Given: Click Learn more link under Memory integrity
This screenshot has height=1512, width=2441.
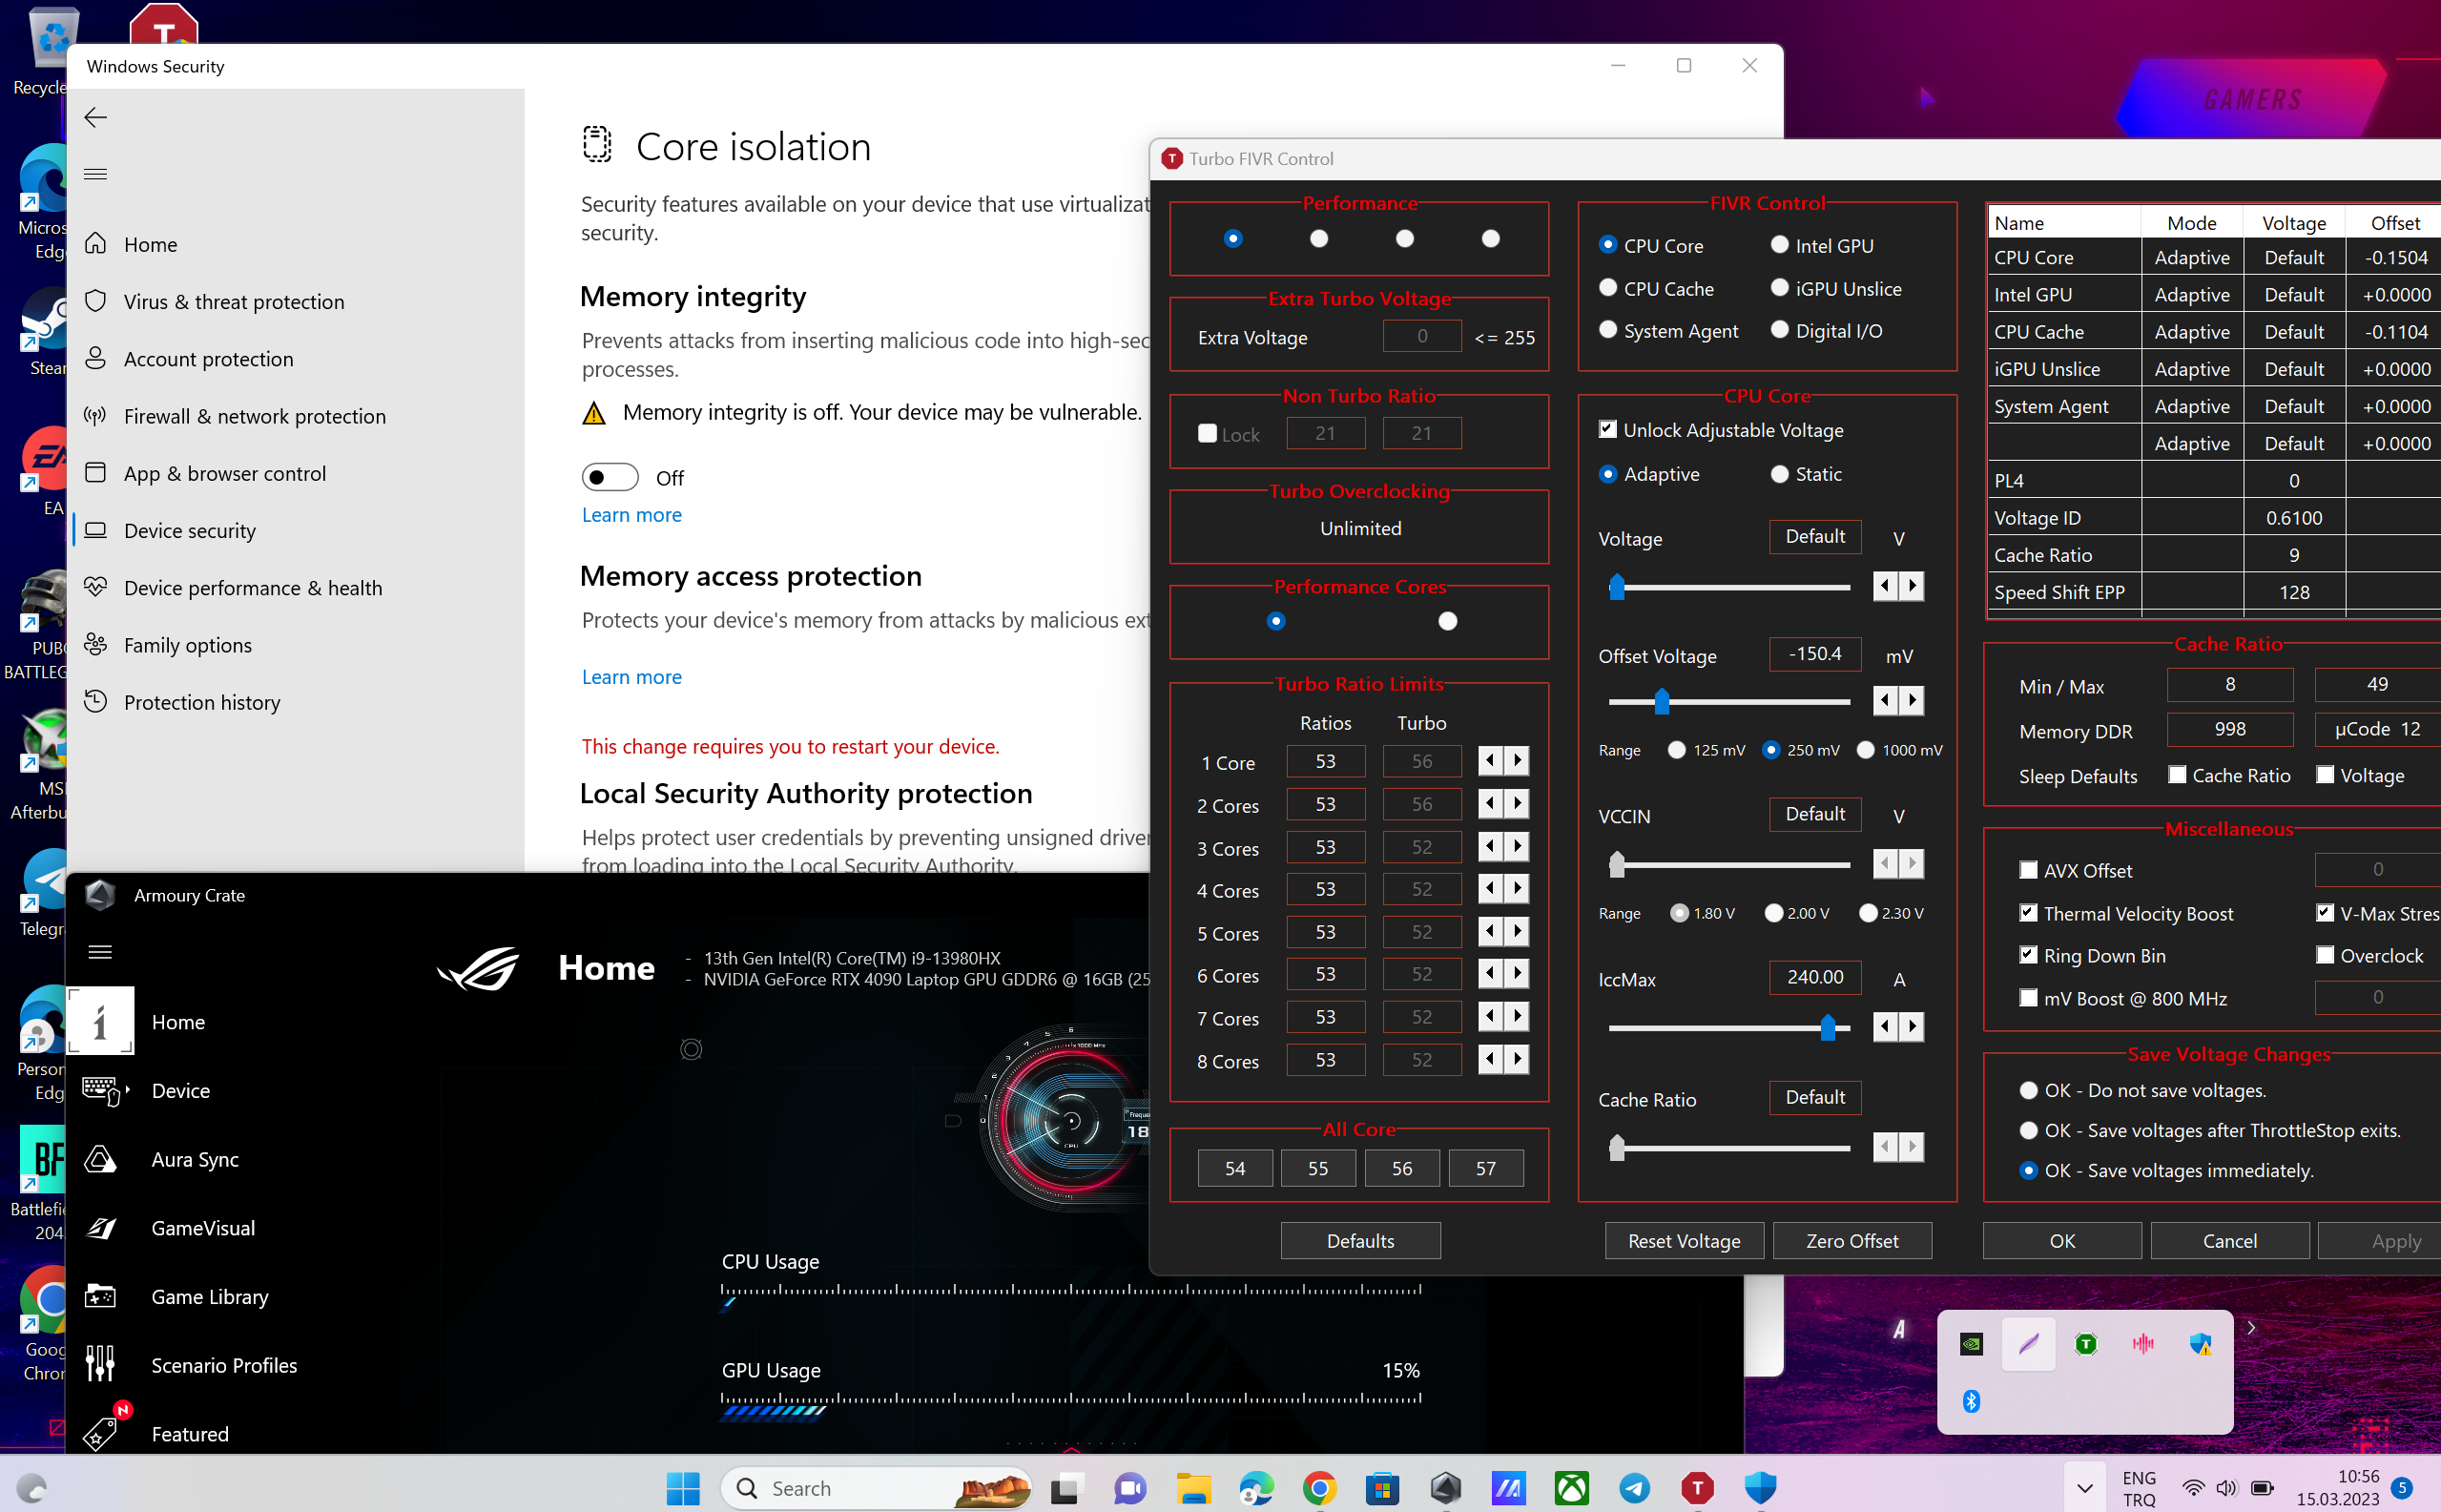Looking at the screenshot, I should [x=633, y=512].
